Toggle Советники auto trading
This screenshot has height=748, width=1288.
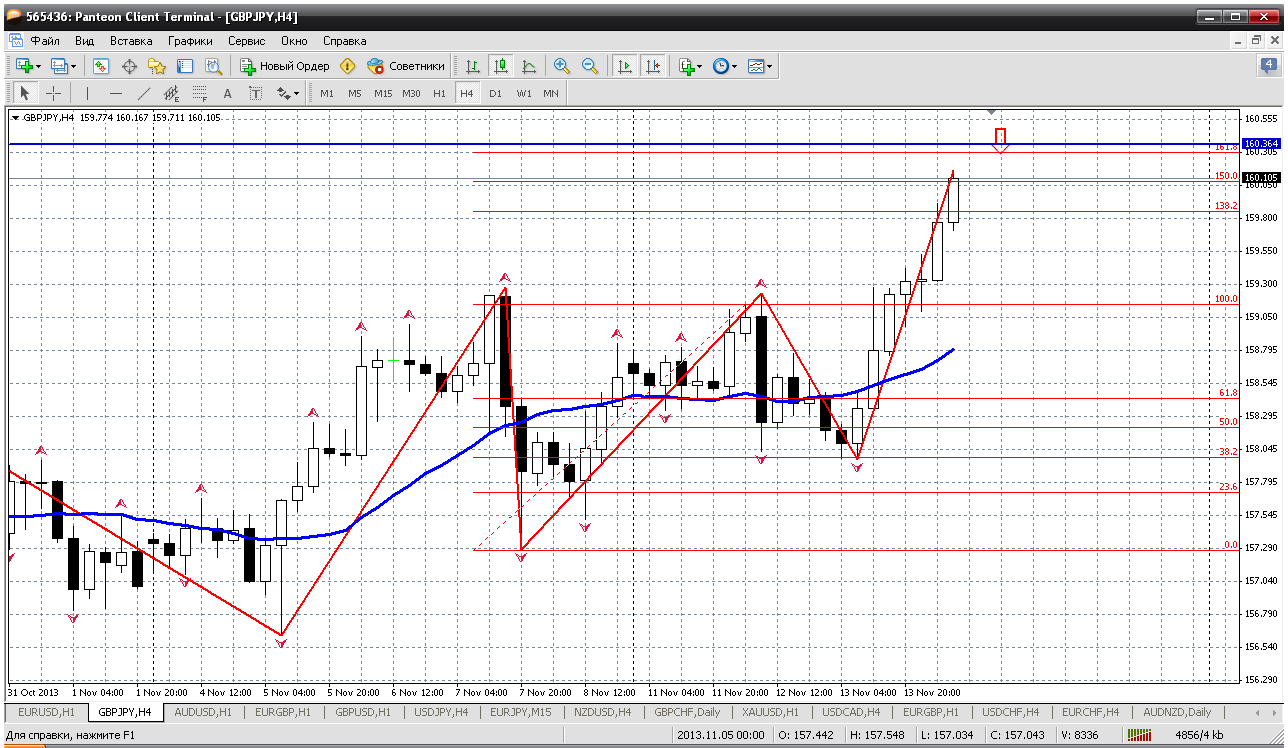pyautogui.click(x=406, y=66)
